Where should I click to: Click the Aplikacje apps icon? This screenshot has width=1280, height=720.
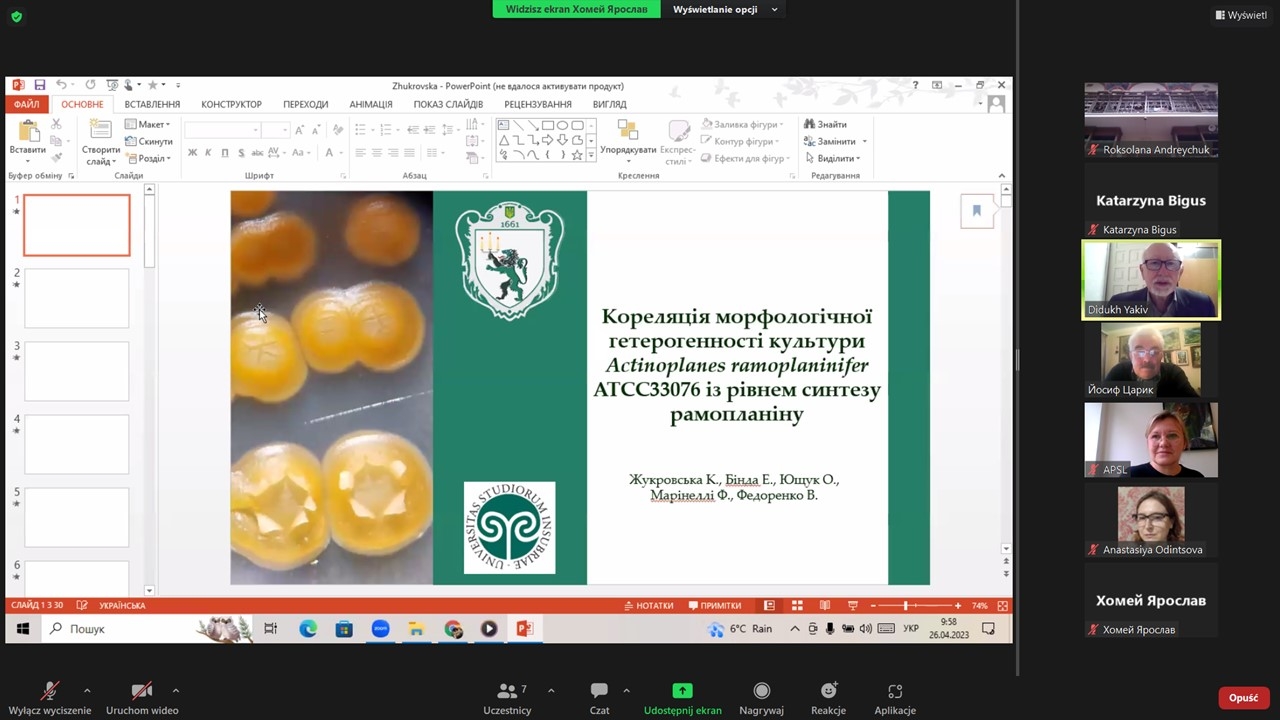point(894,691)
